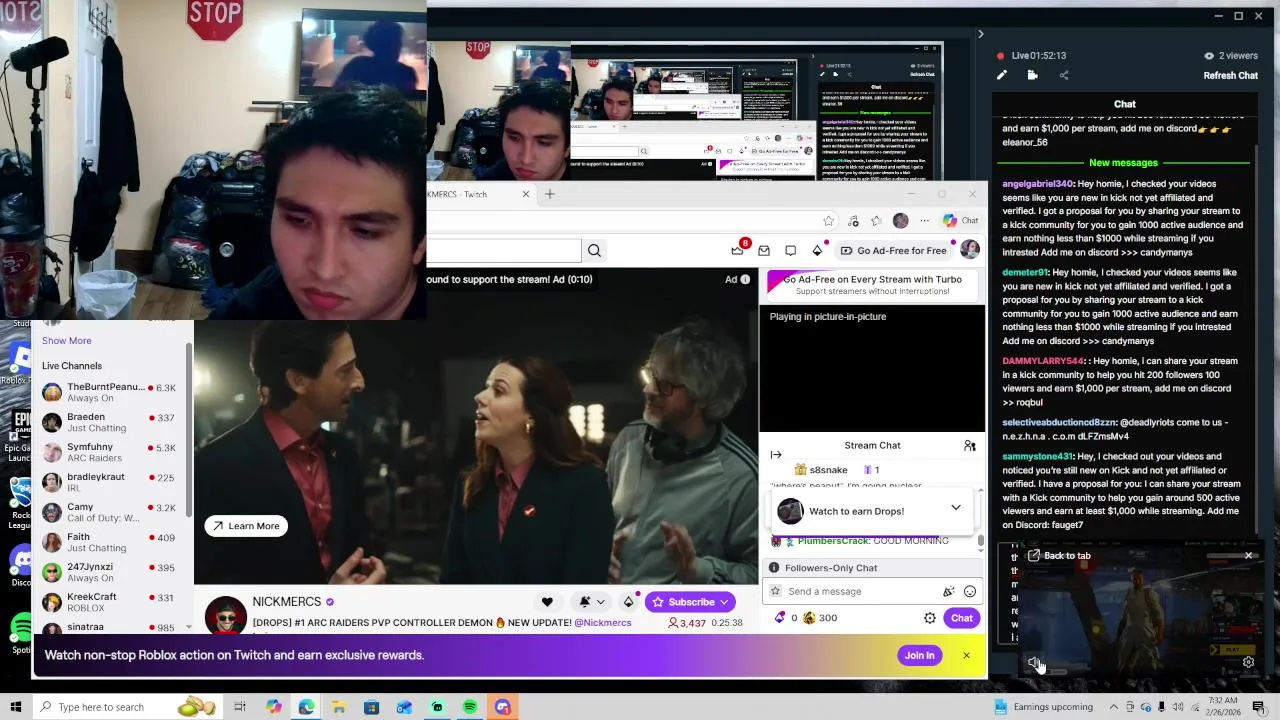
Task: Open browser settings three-dots menu
Action: pos(924,221)
